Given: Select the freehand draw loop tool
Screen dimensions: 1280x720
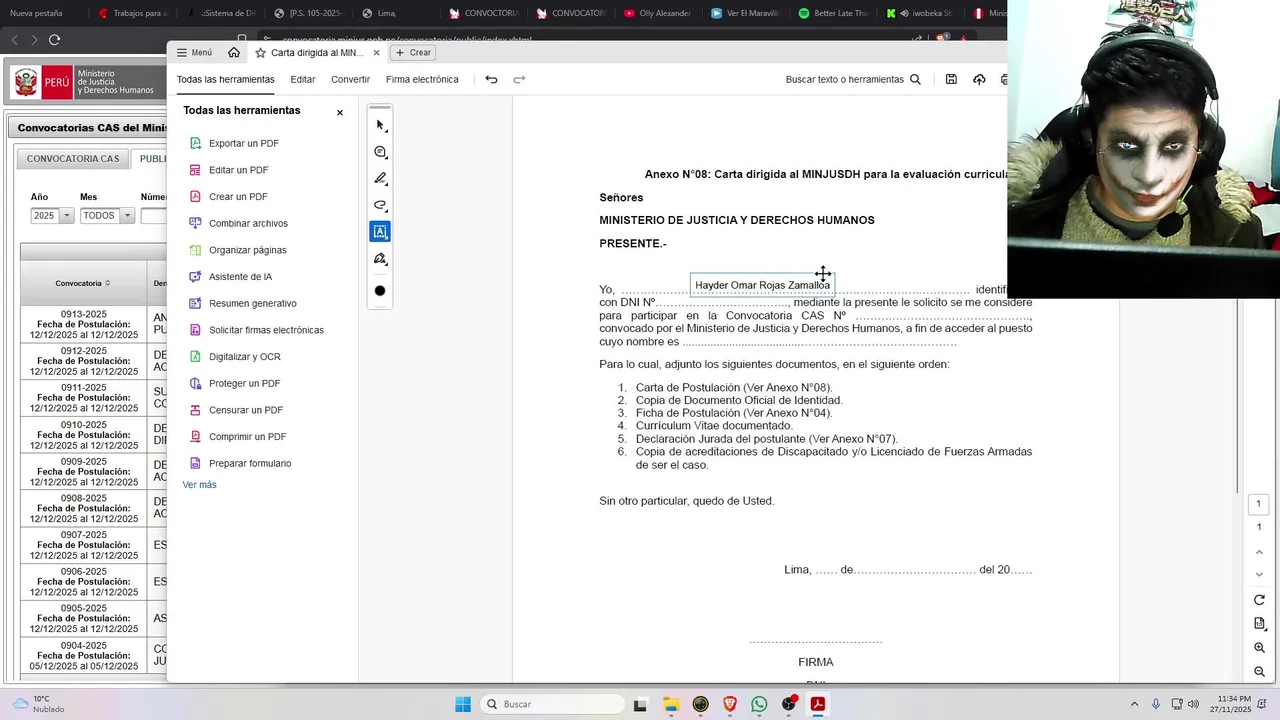Looking at the screenshot, I should tap(380, 205).
